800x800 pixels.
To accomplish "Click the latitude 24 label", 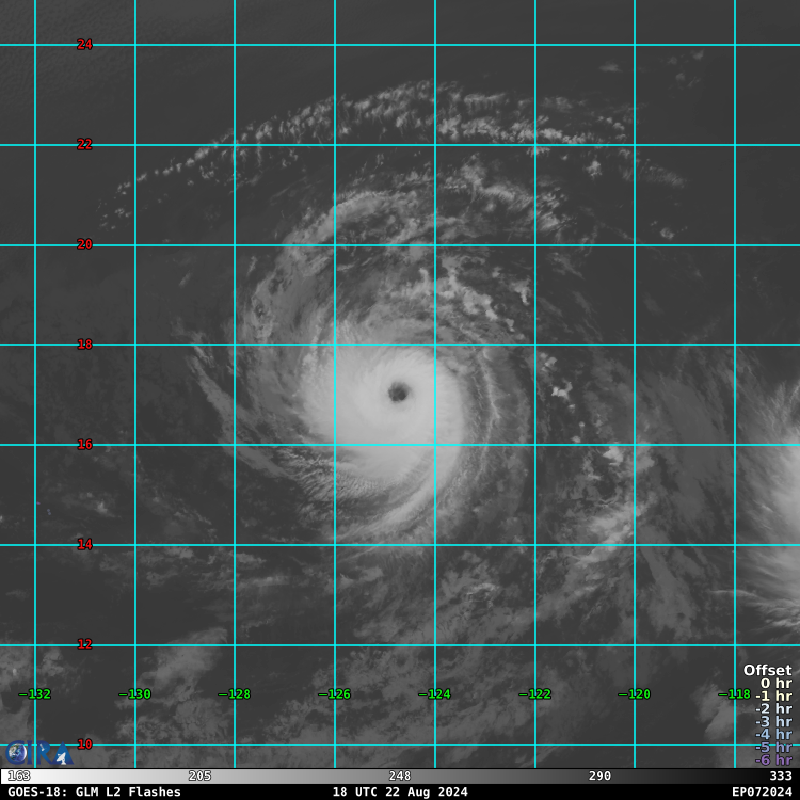I will tap(85, 45).
